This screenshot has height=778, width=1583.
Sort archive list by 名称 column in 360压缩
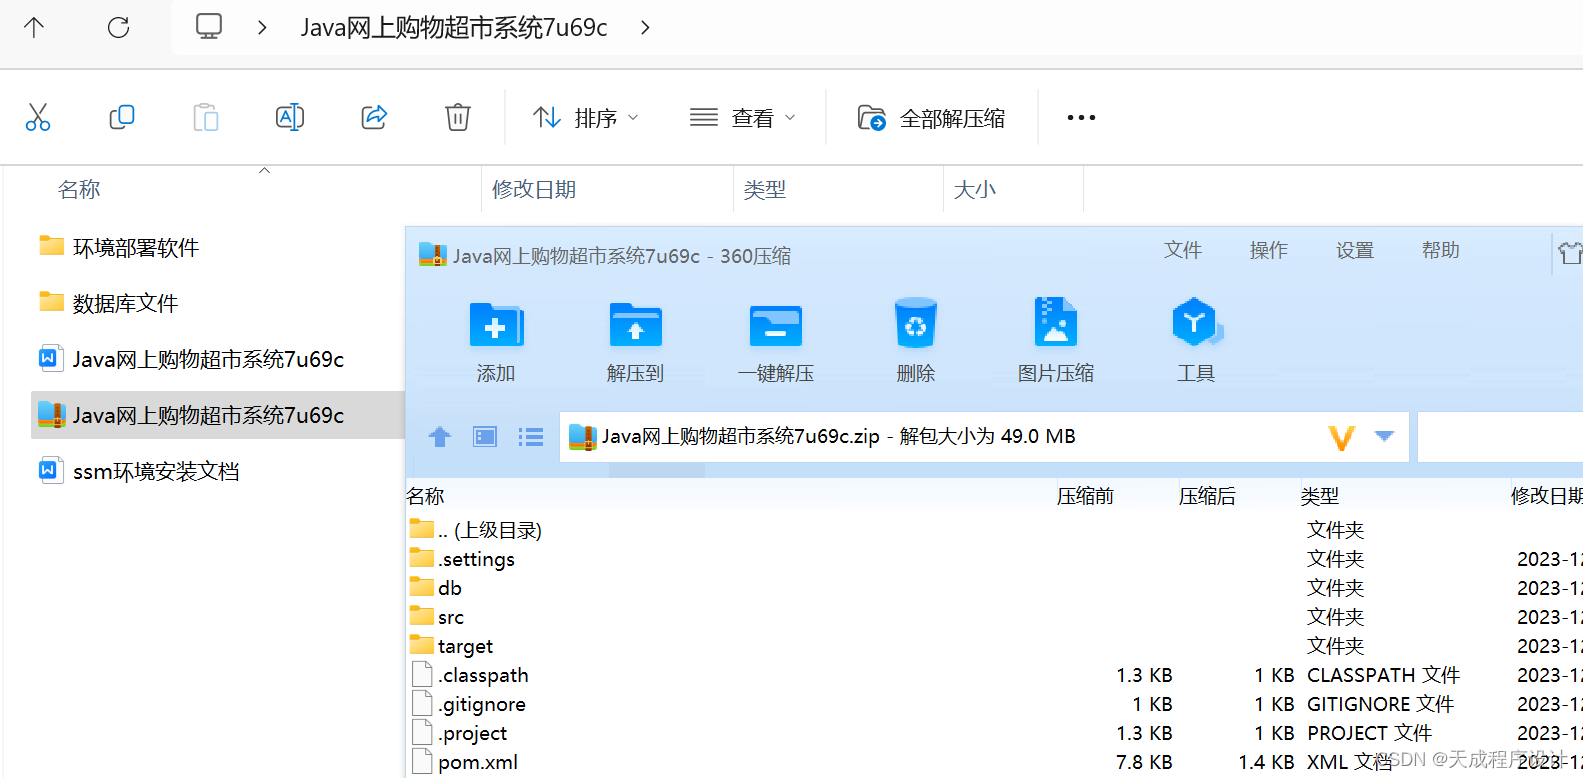[426, 496]
